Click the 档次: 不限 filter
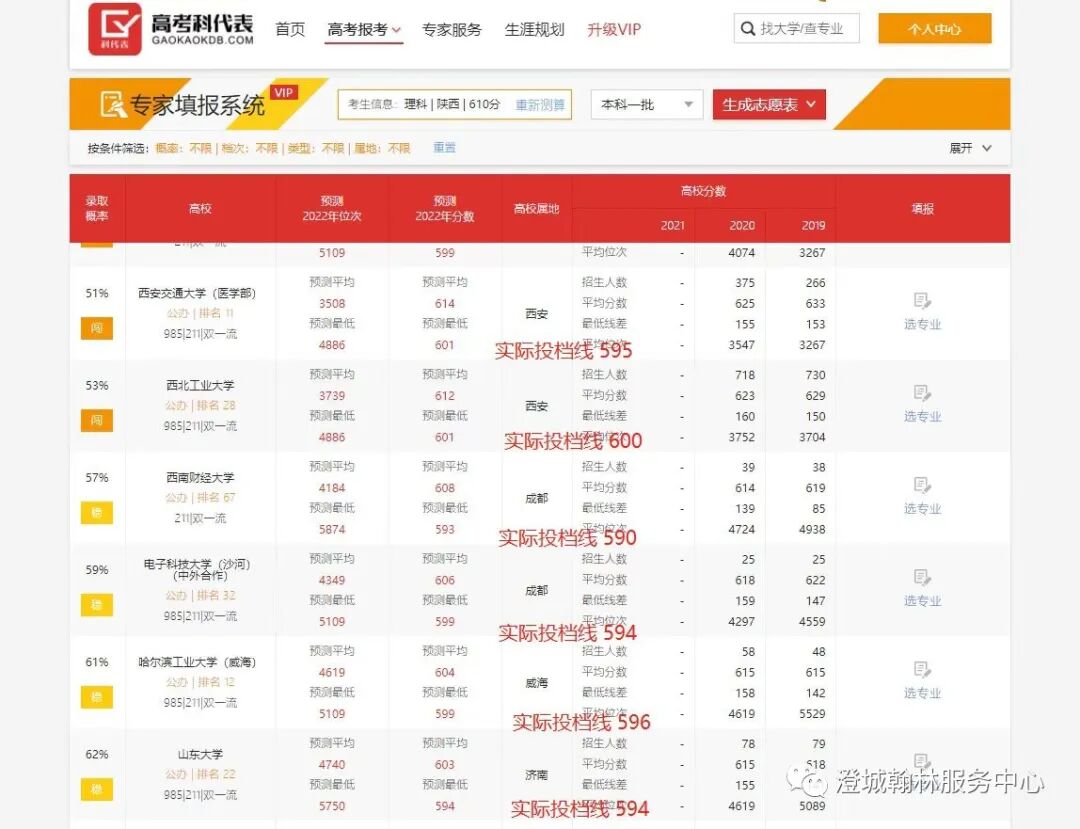This screenshot has width=1080, height=829. point(250,148)
